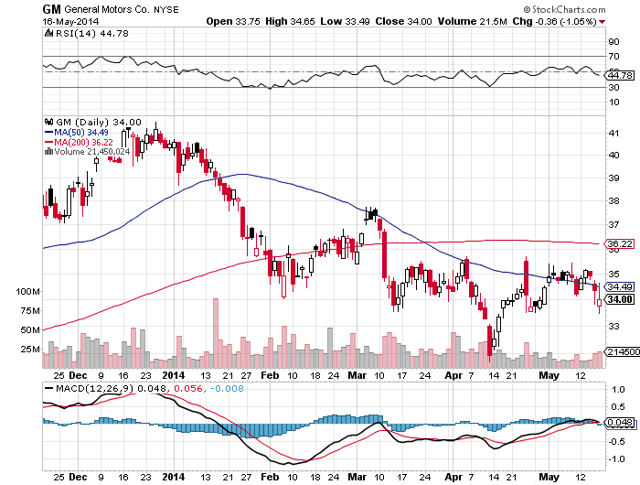Click the 44.78 RSI axis tag
The image size is (640, 485).
tap(620, 76)
